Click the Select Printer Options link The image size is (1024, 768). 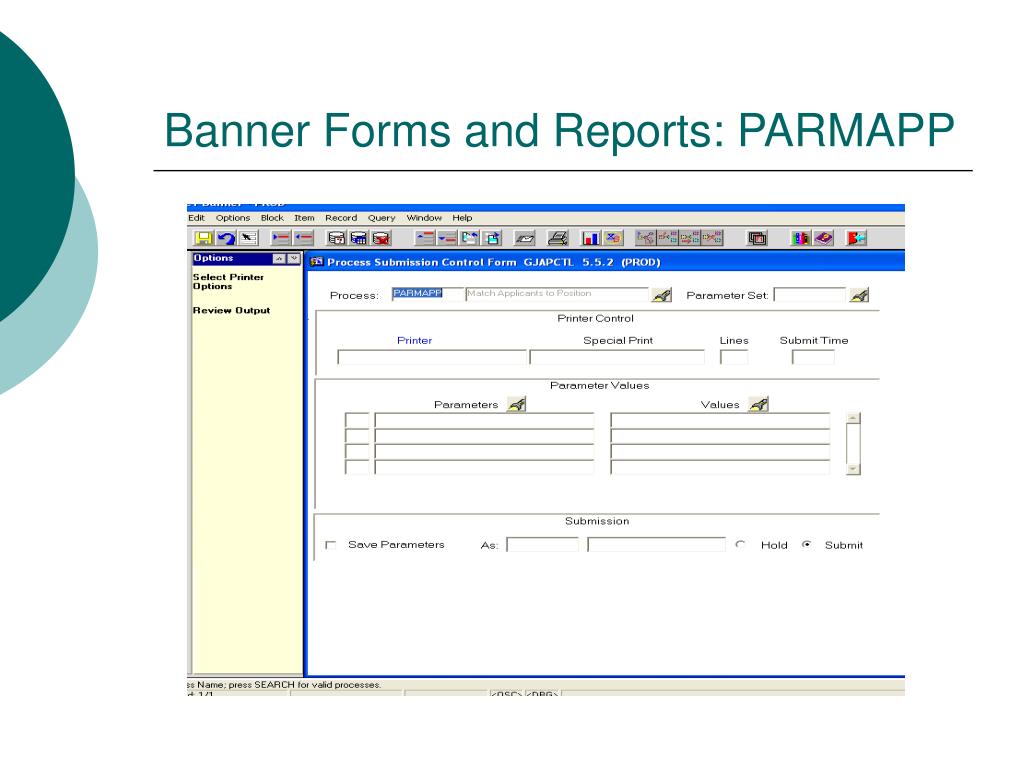pos(228,281)
